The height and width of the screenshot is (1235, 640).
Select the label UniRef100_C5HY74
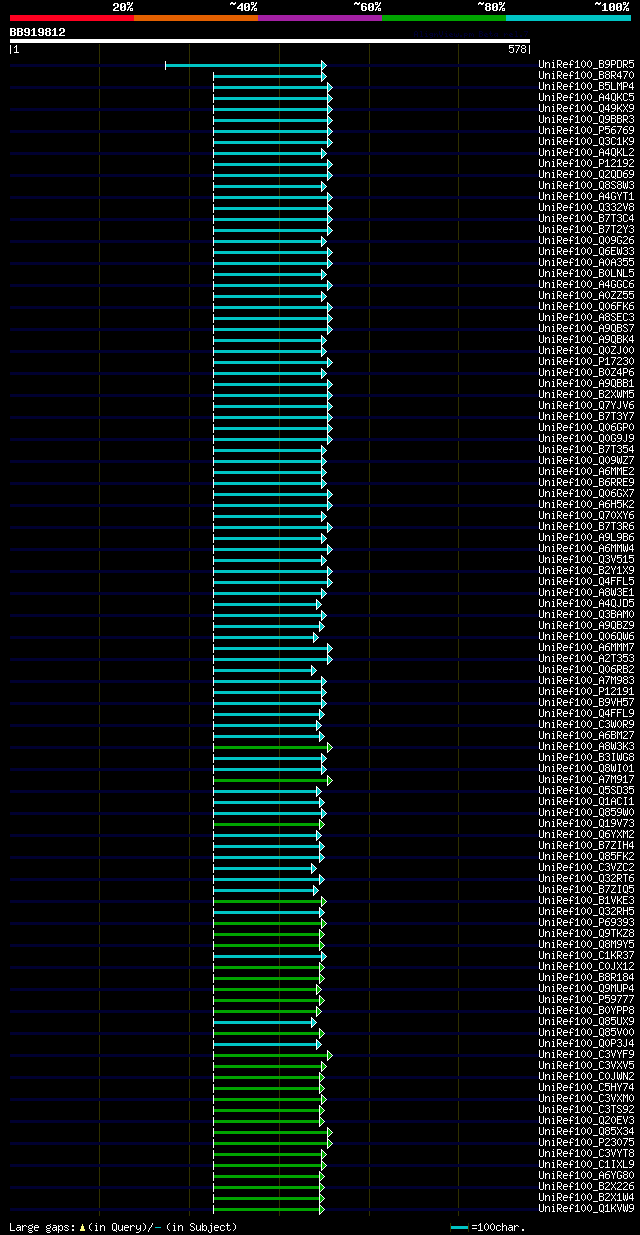[586, 1087]
